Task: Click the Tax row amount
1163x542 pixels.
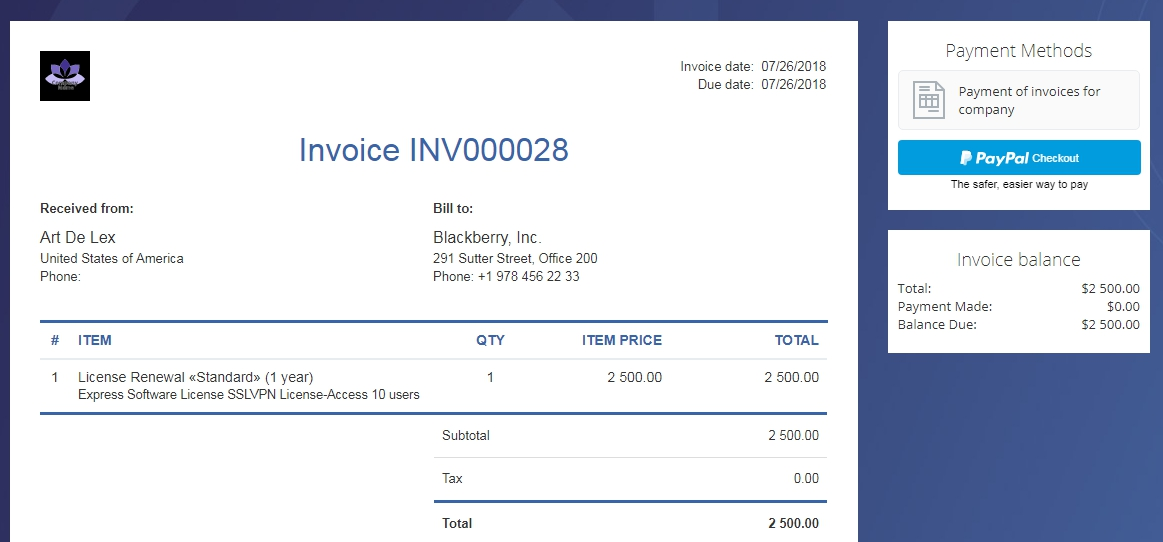Action: tap(806, 478)
